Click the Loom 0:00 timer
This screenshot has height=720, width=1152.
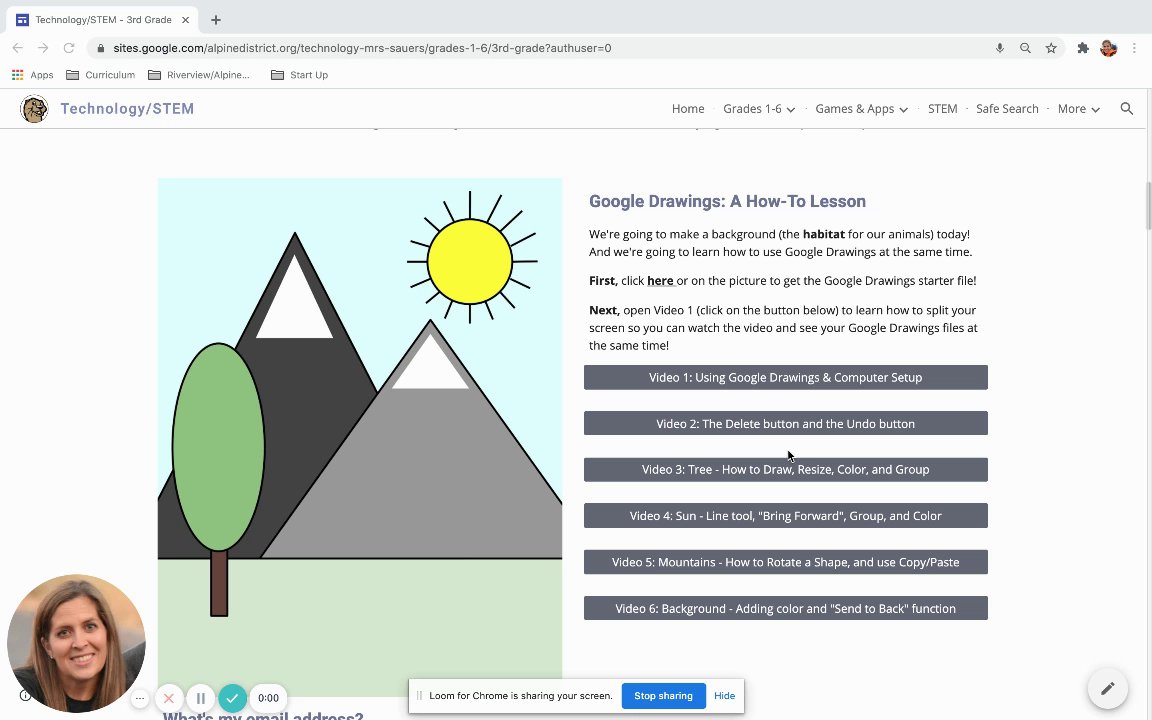pyautogui.click(x=268, y=698)
